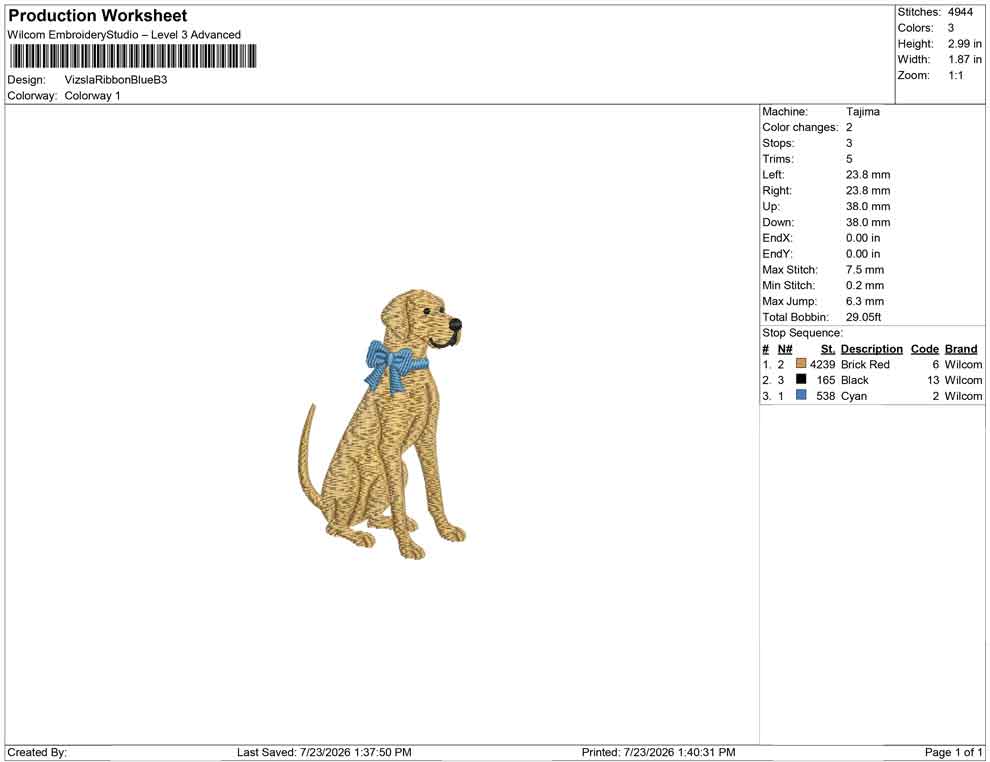Viewport: 990px width, 762px height.
Task: Click the 'Black' description in stop sequence
Action: (x=855, y=380)
